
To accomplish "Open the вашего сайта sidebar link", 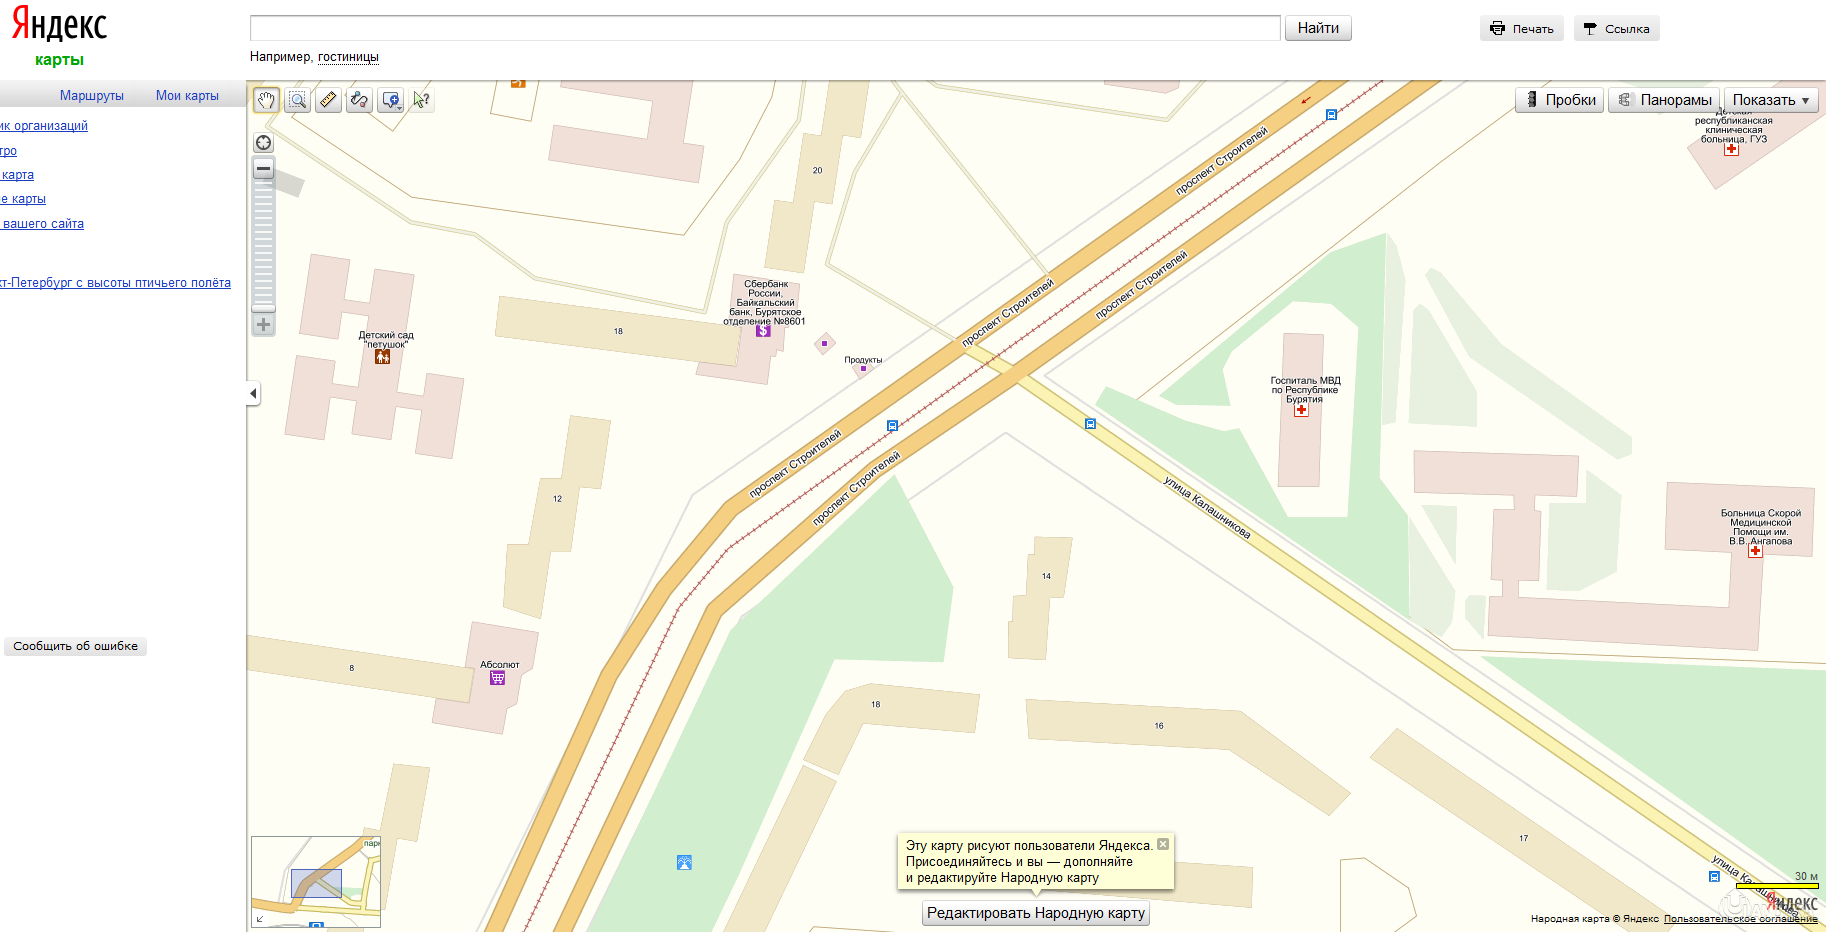I will [42, 224].
